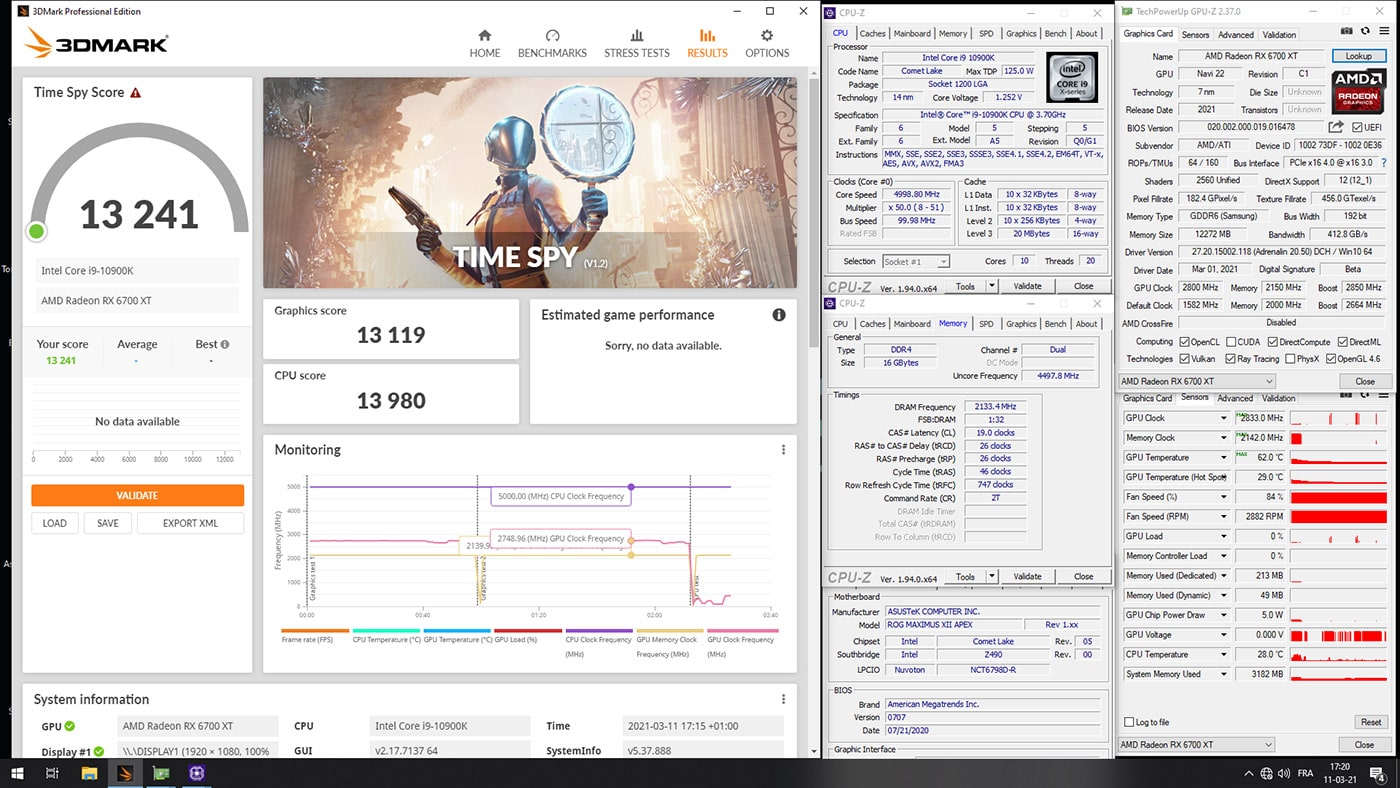
Task: Switch to SPD tab in lower CPU-Z window
Action: click(x=986, y=324)
